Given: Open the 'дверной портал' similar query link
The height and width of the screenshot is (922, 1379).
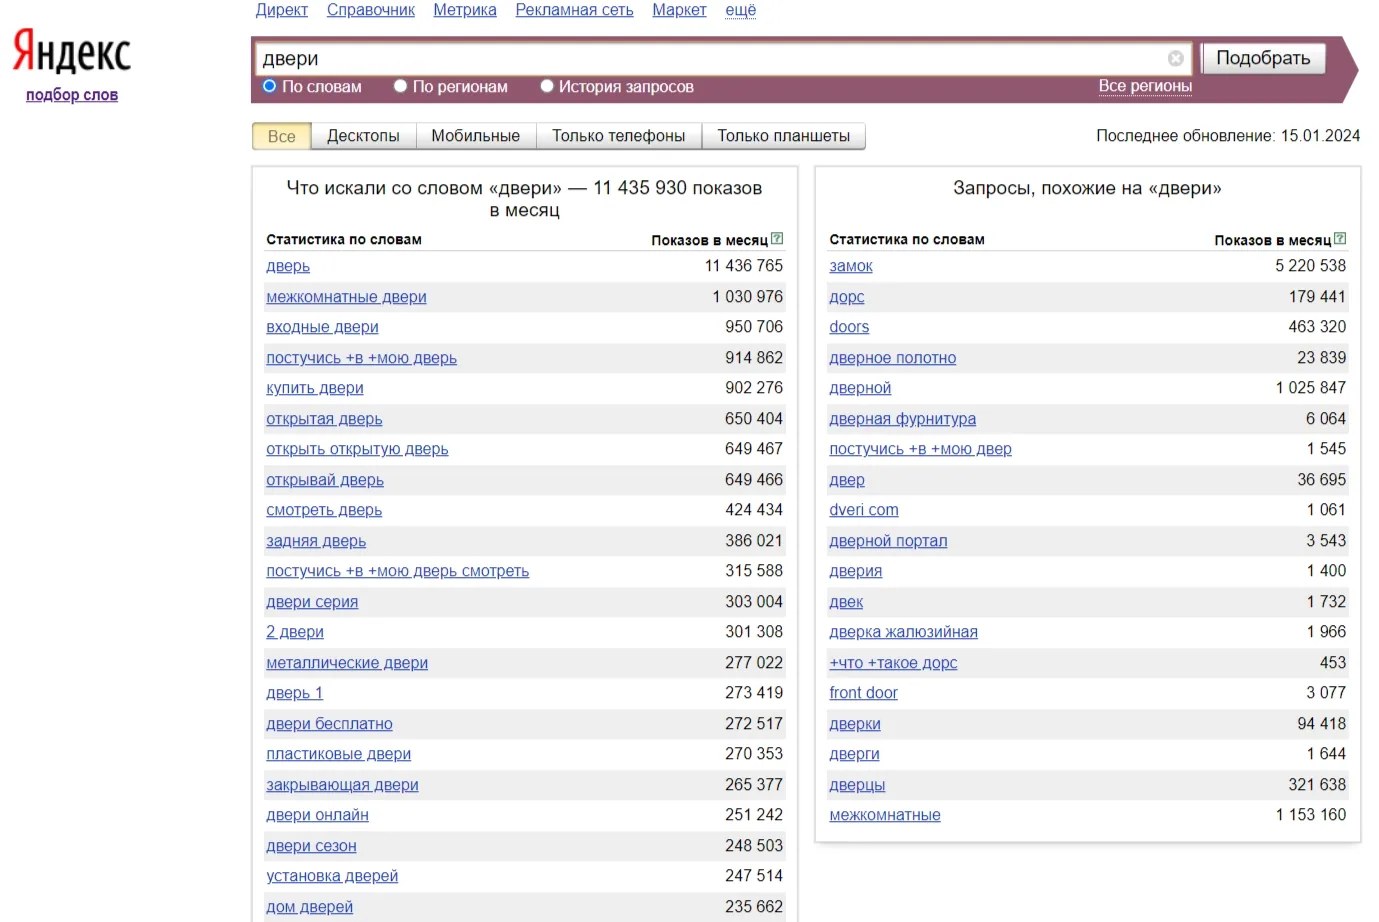Looking at the screenshot, I should coord(888,541).
